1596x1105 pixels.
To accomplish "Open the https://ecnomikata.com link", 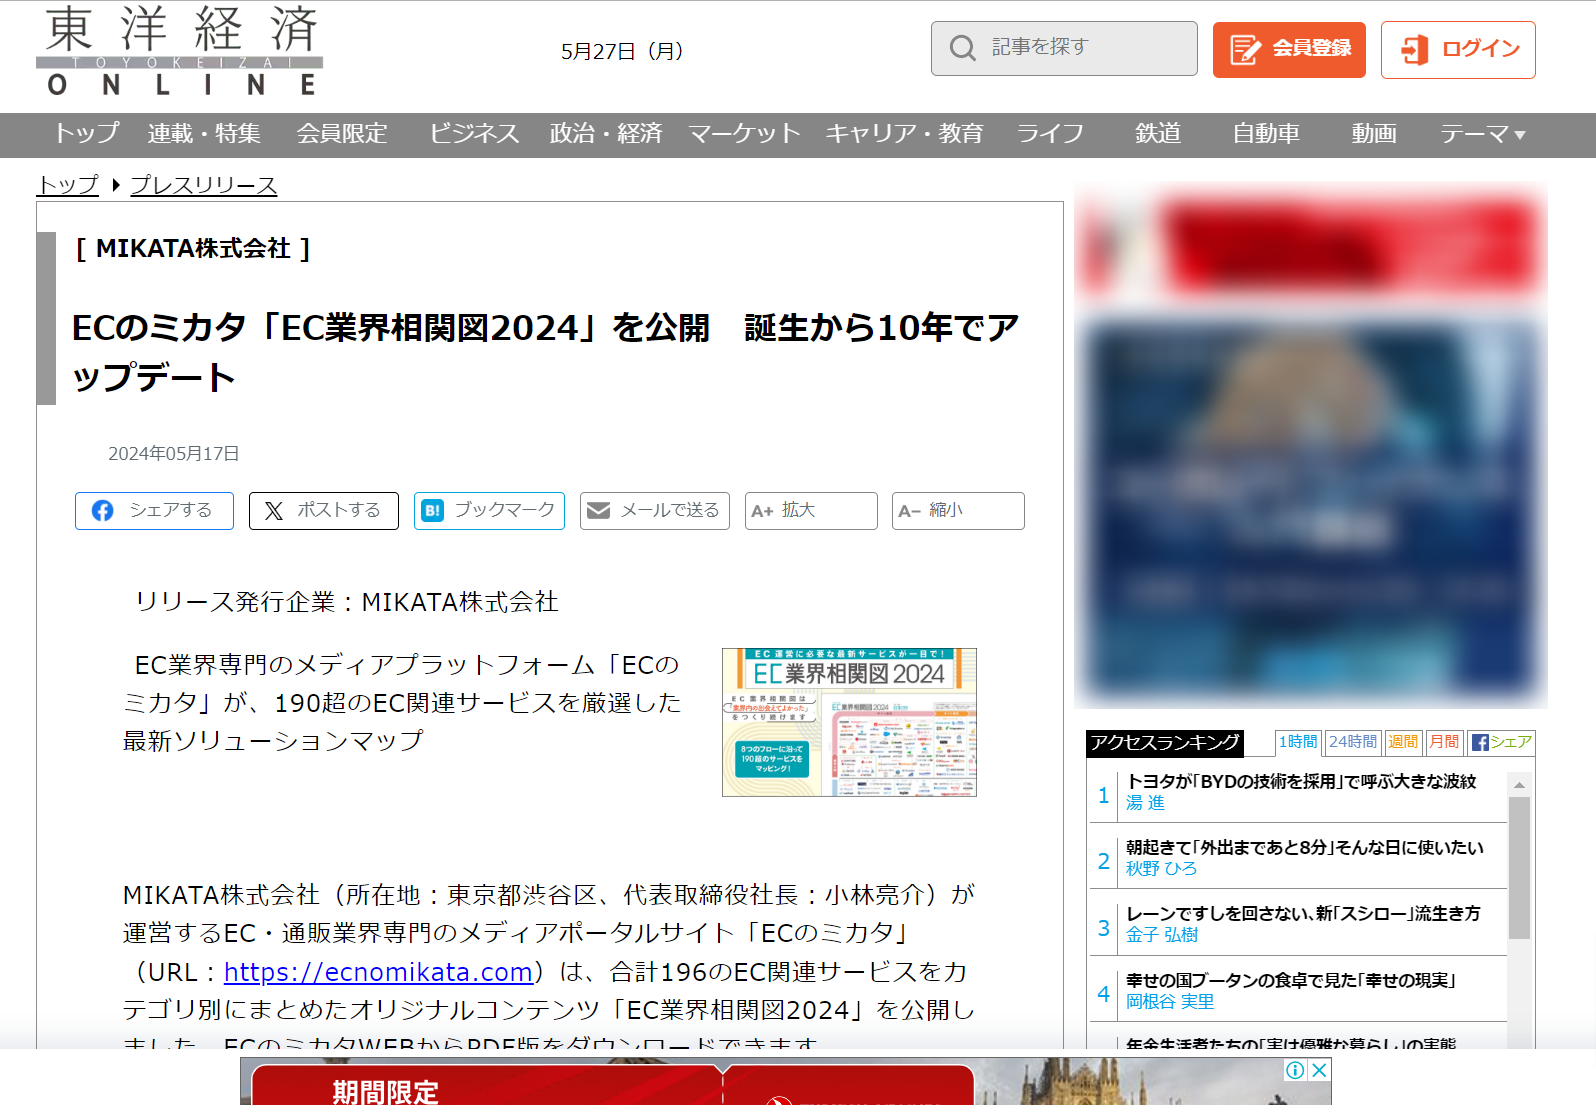I will tap(378, 972).
